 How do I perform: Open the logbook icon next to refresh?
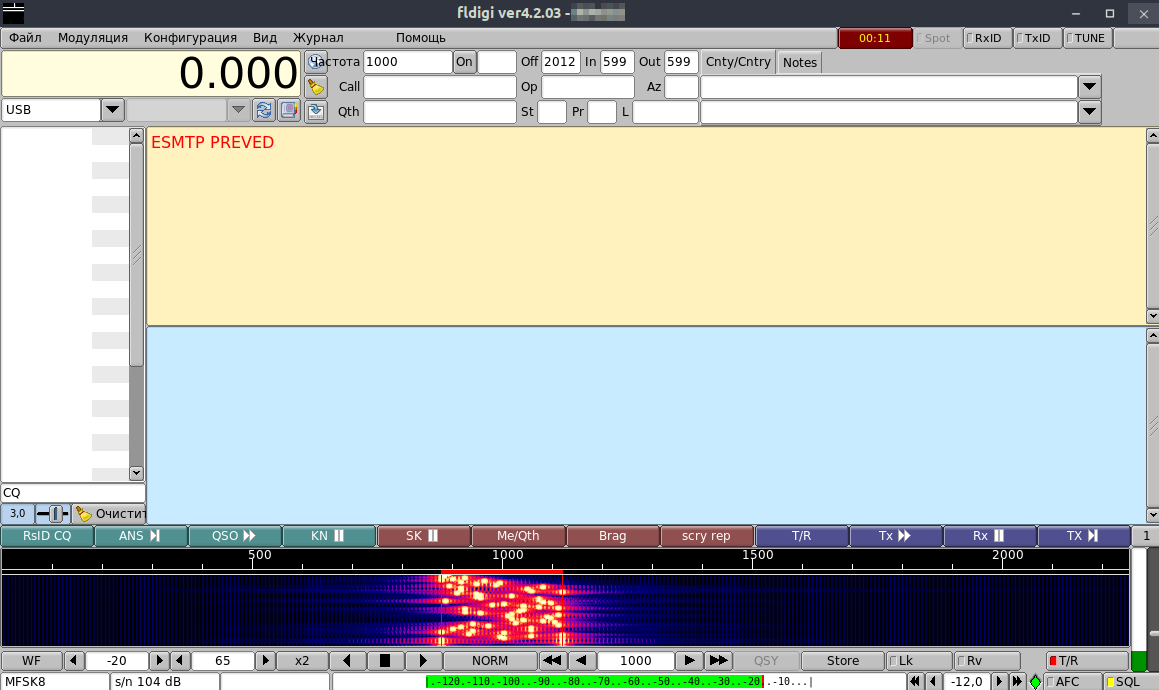(x=289, y=110)
